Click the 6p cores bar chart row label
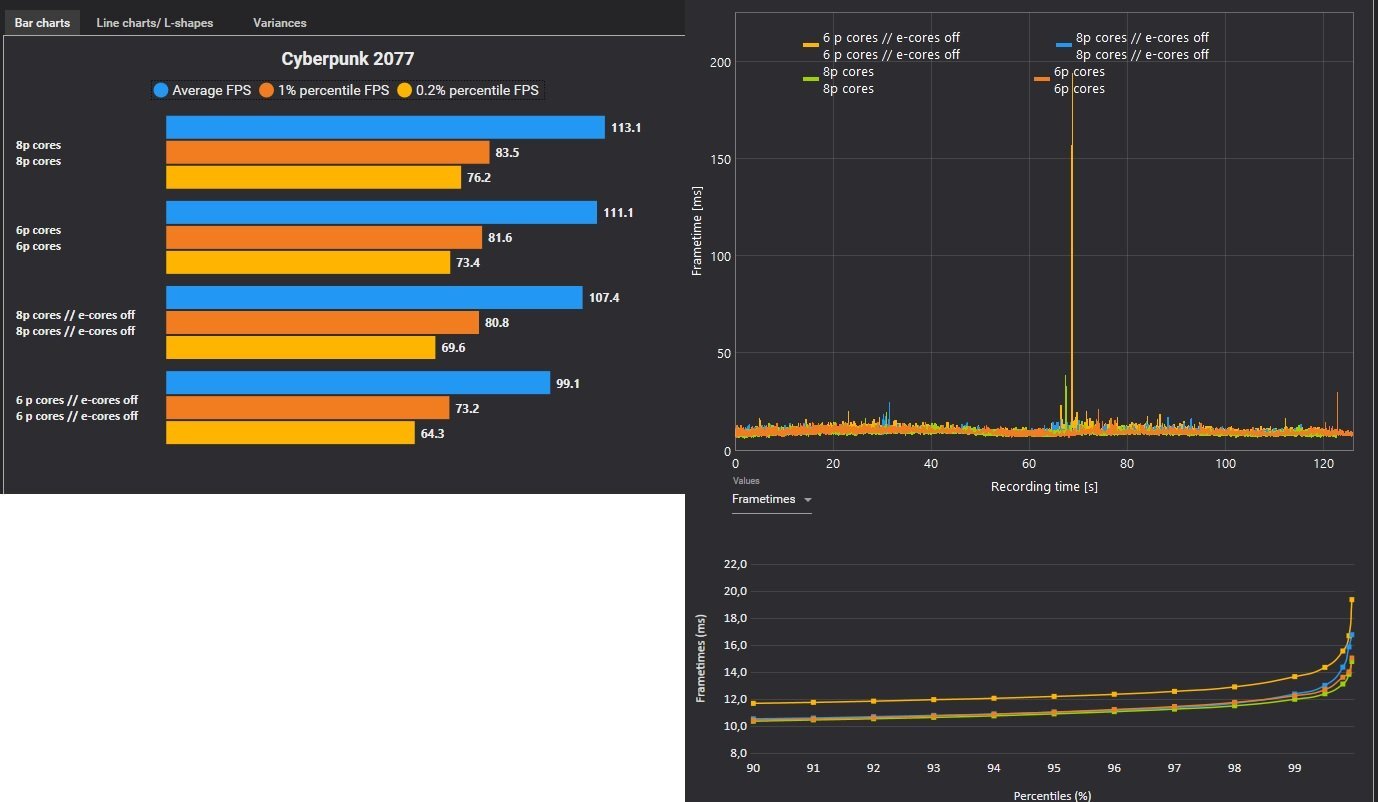This screenshot has height=802, width=1378. tap(38, 238)
